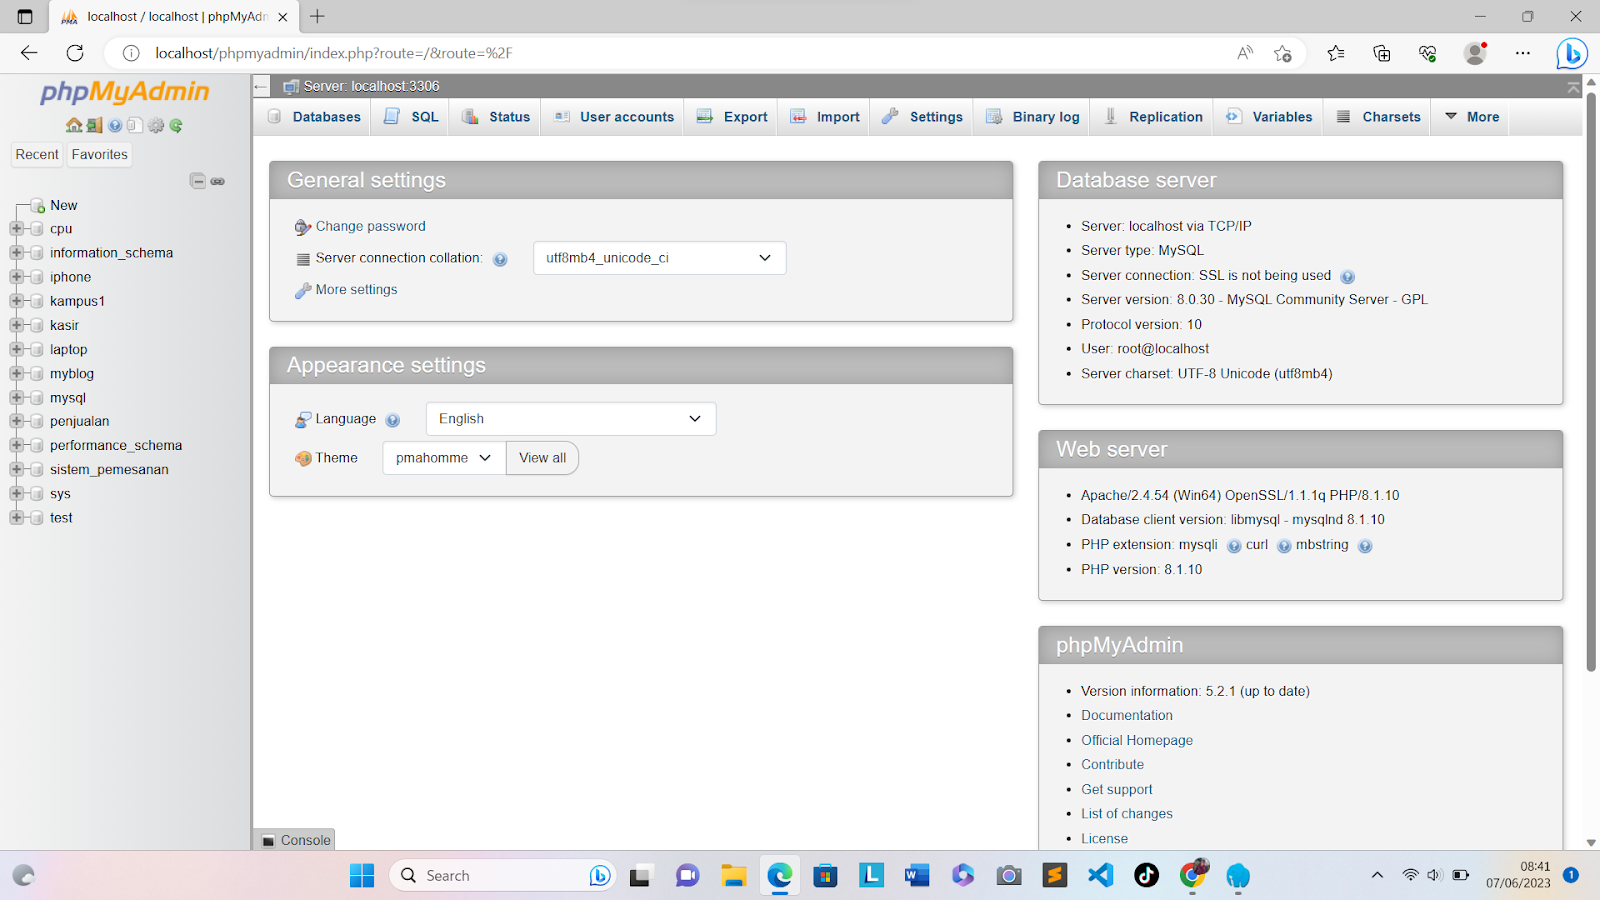Add this page to favorites star icon

[1283, 53]
